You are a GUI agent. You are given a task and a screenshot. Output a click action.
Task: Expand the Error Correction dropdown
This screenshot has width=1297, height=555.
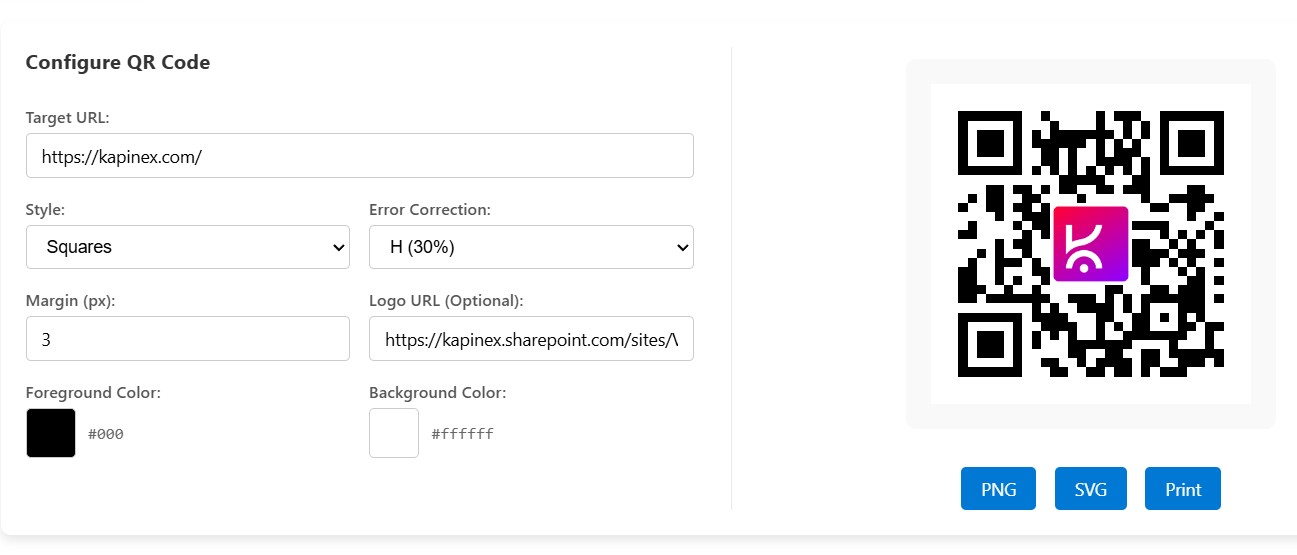(531, 247)
